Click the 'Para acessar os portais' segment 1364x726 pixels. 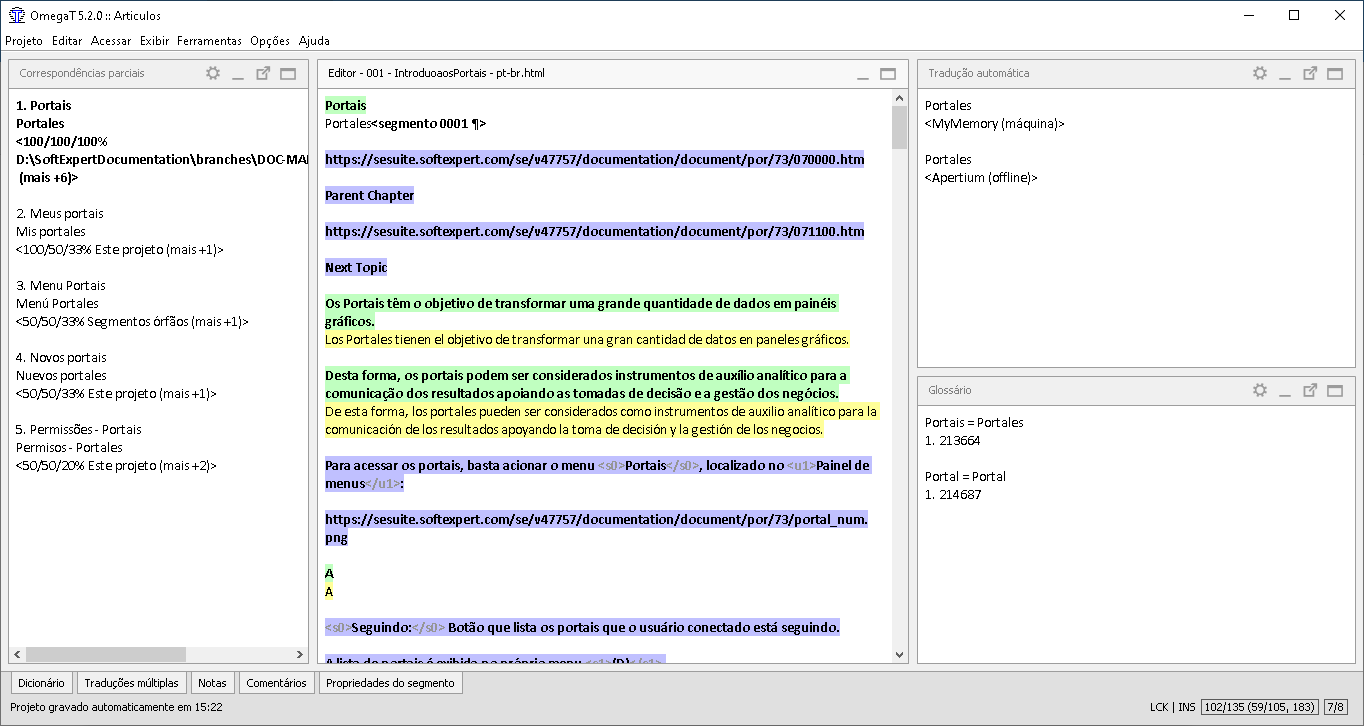(x=598, y=474)
